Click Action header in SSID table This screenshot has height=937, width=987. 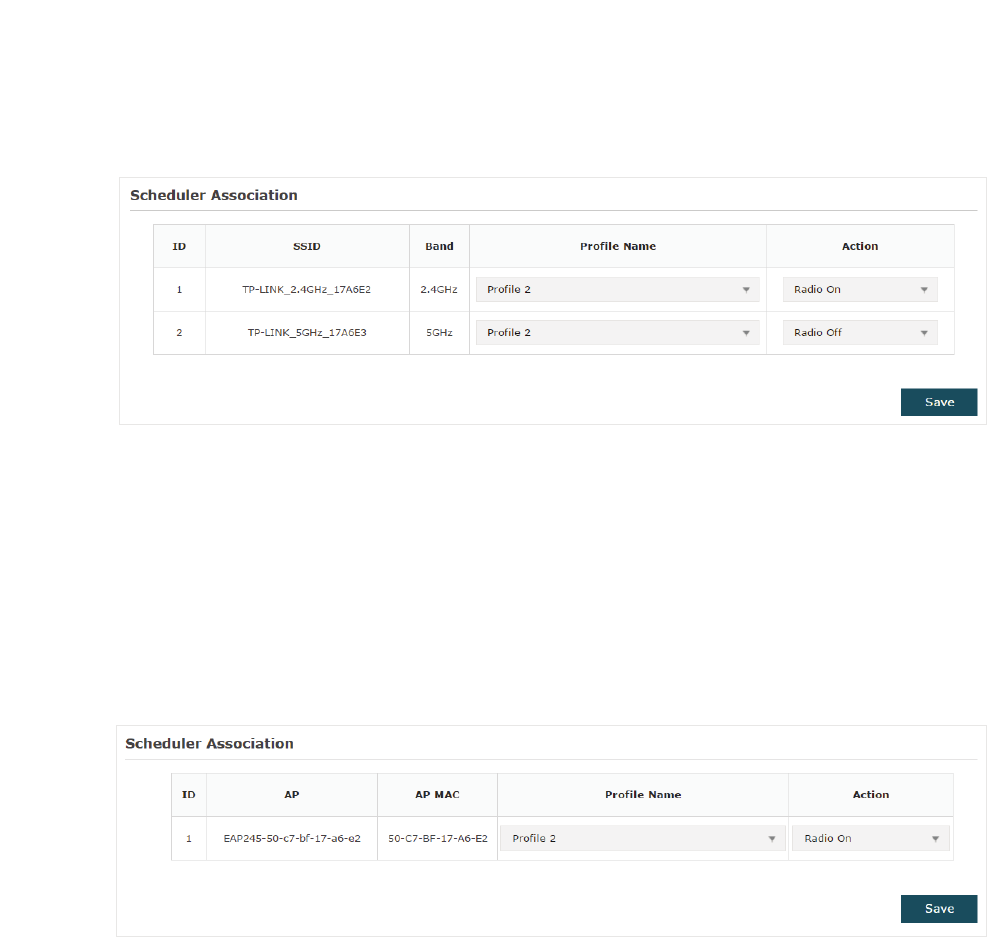pos(860,246)
